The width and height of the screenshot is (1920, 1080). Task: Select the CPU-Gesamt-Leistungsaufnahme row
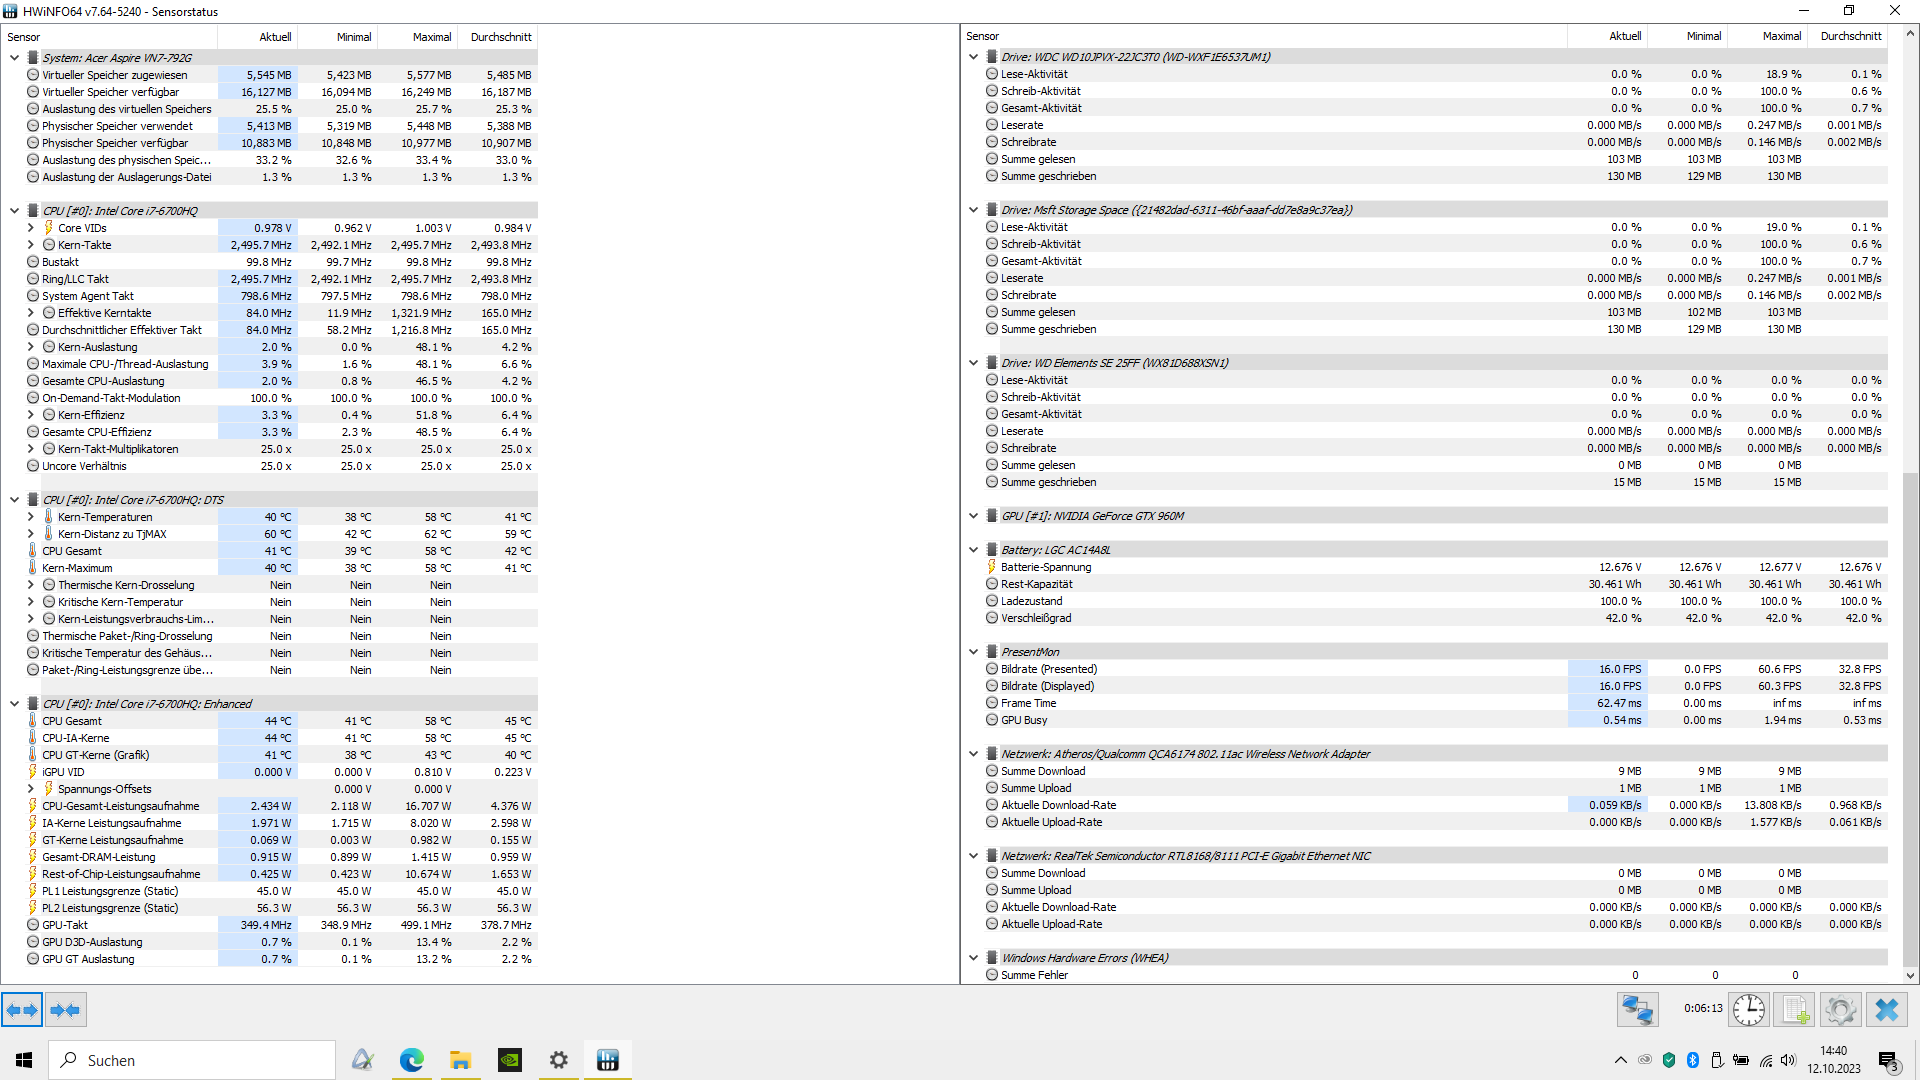[120, 806]
